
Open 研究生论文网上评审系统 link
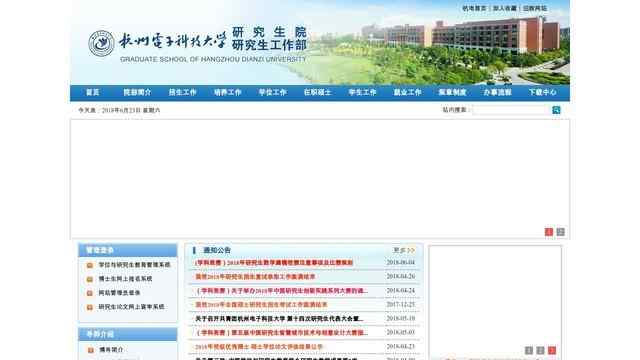click(131, 307)
